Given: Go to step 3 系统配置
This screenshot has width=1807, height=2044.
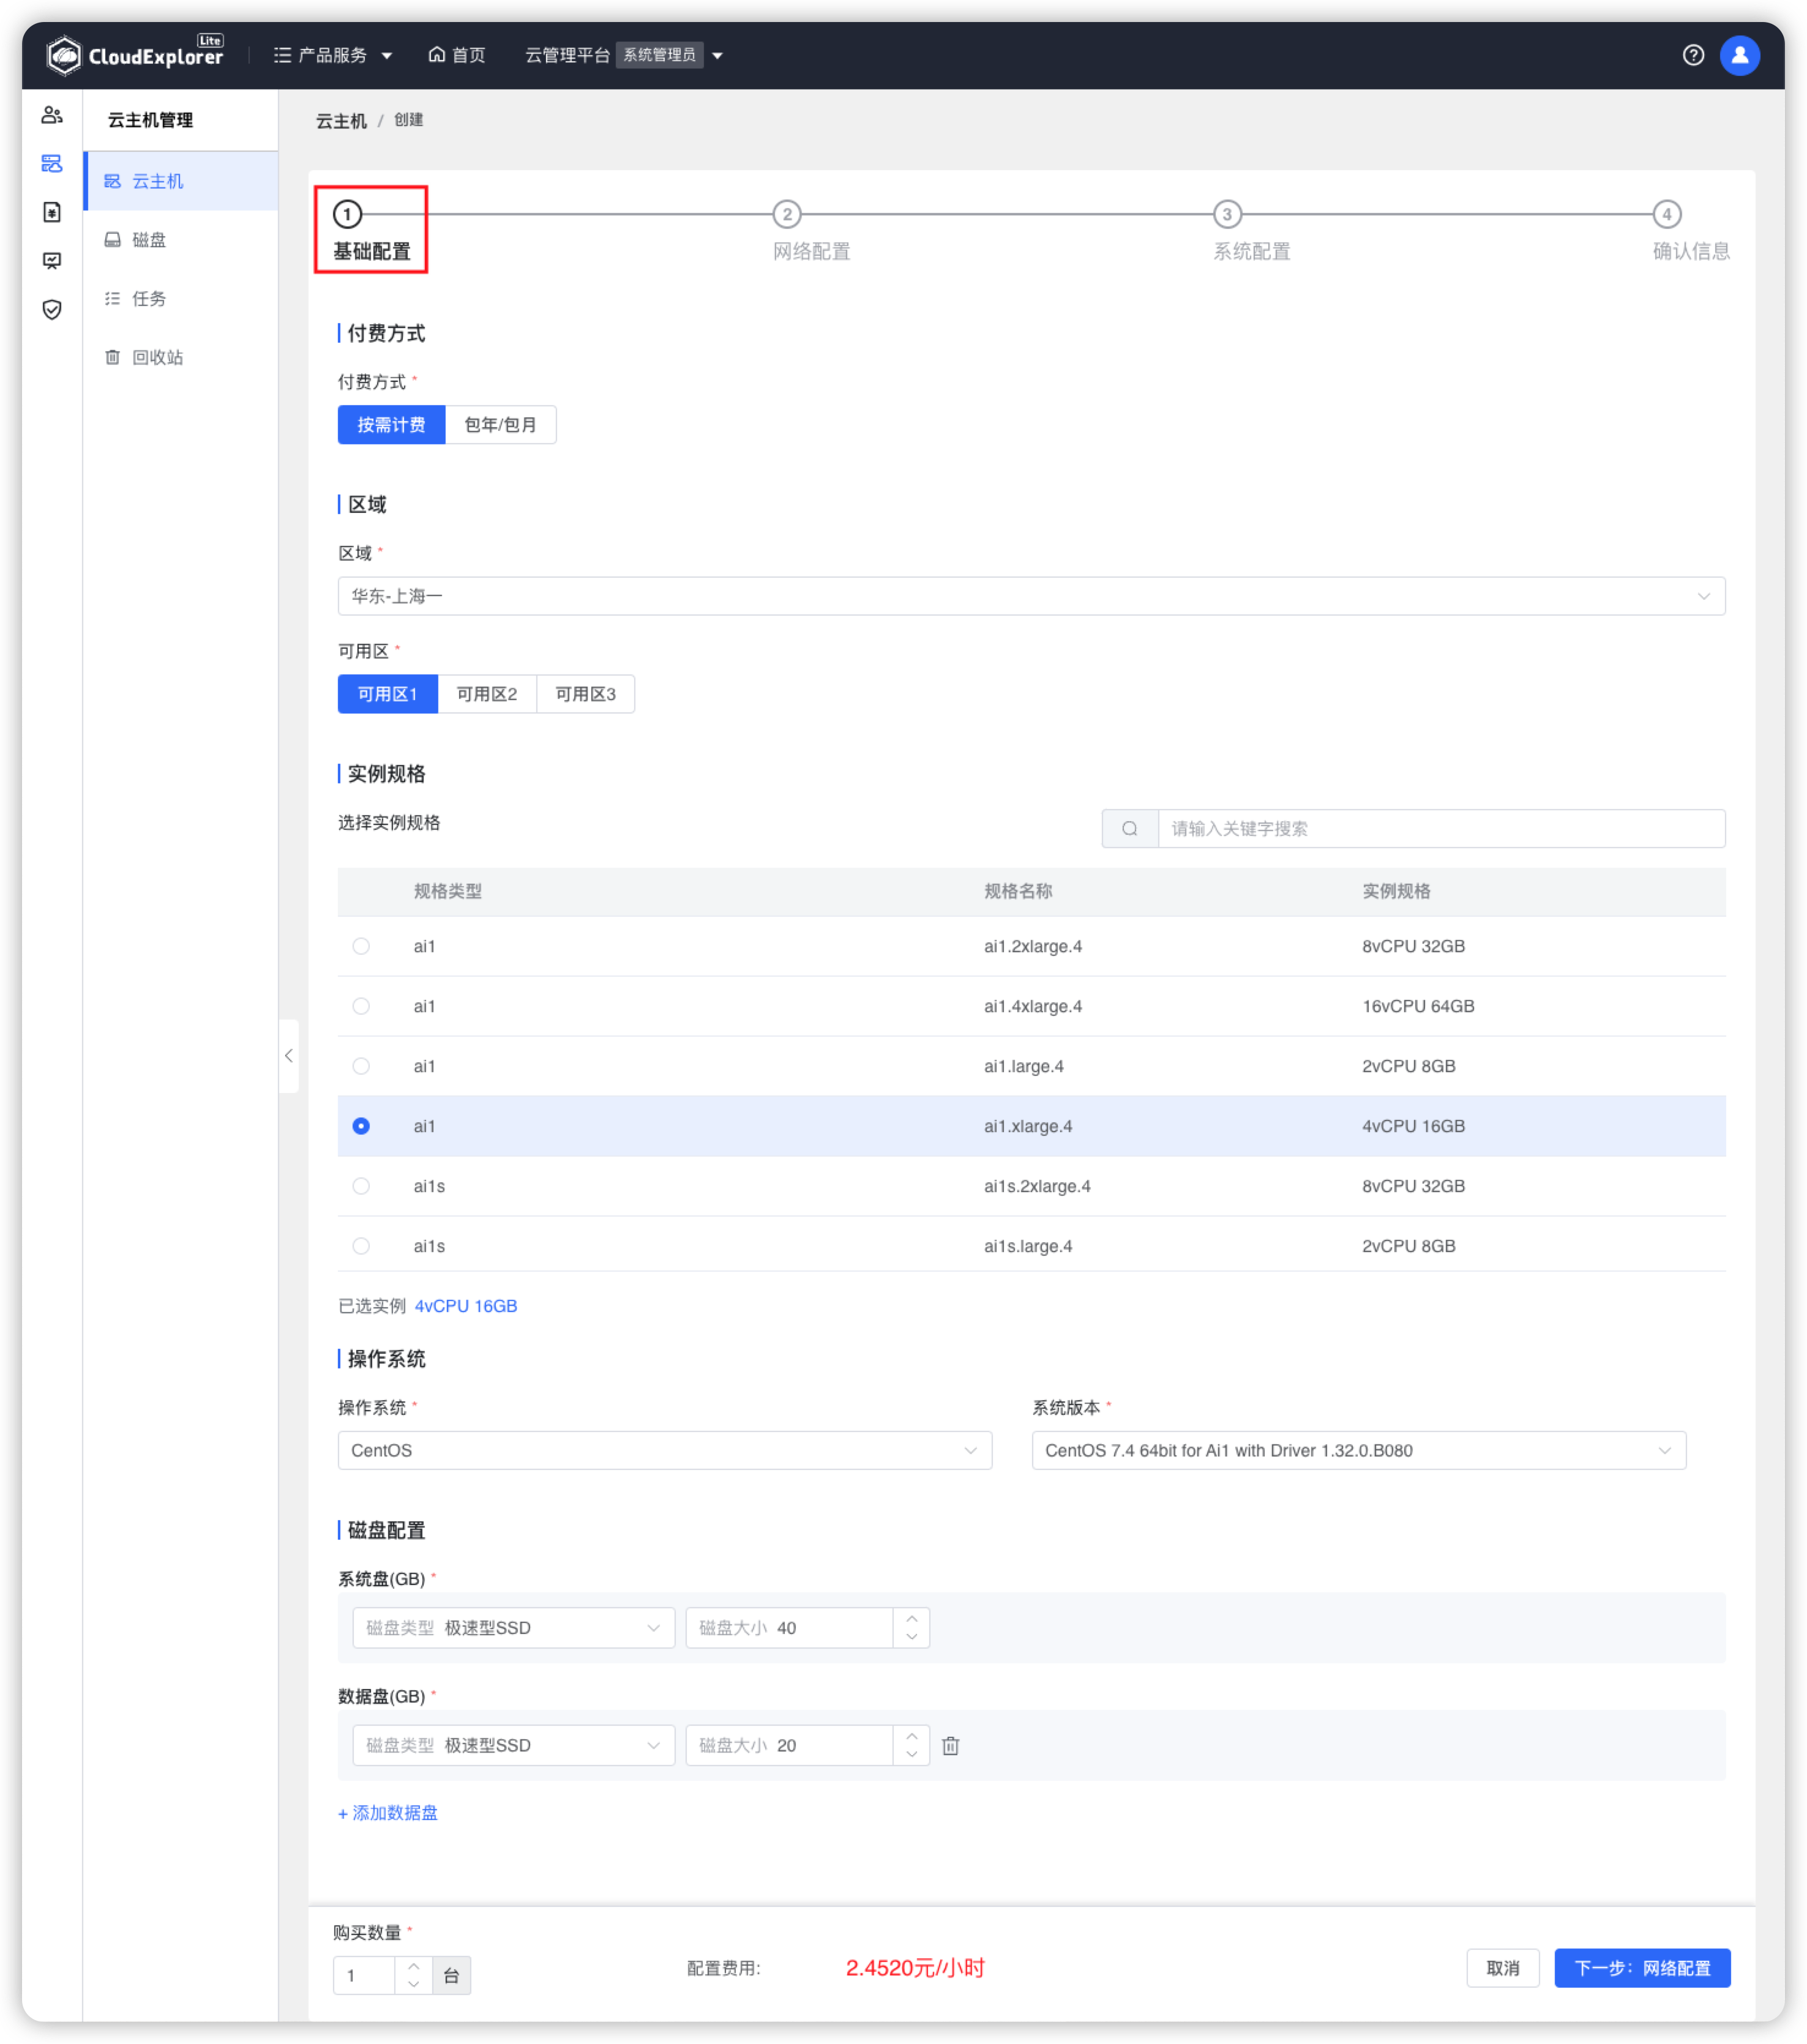Looking at the screenshot, I should (x=1251, y=231).
